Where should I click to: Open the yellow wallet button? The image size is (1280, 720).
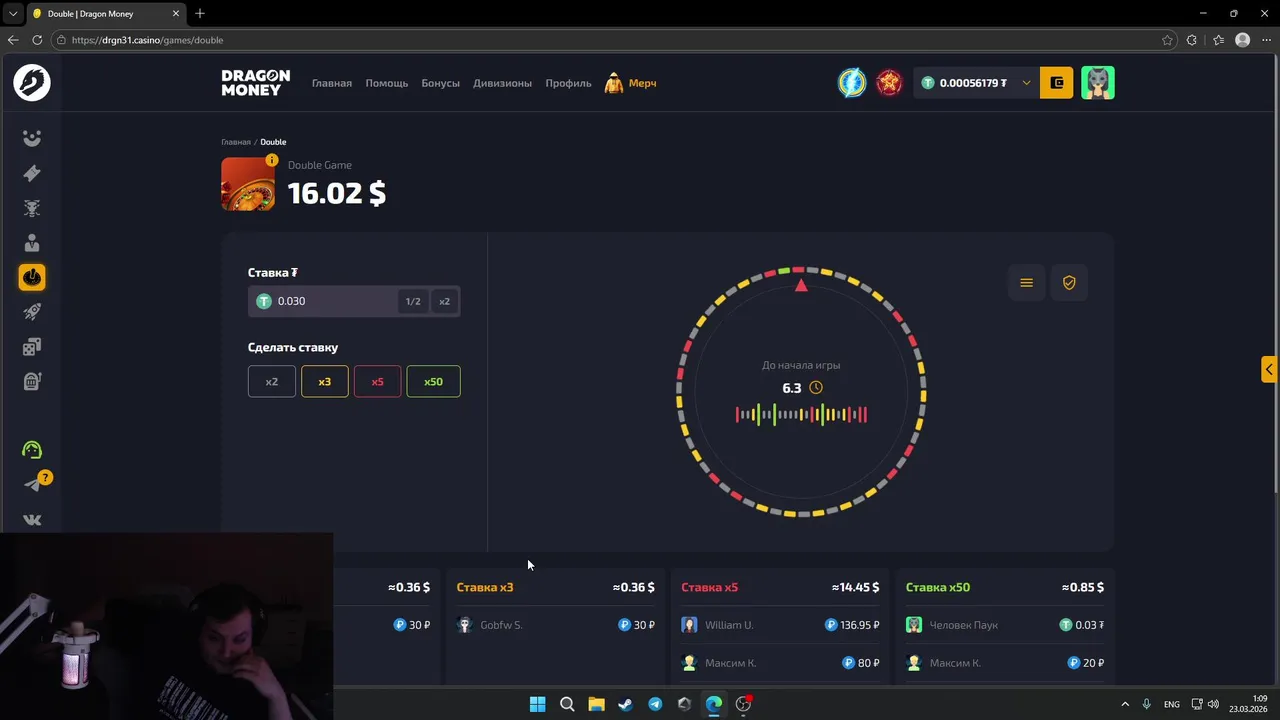coord(1057,83)
